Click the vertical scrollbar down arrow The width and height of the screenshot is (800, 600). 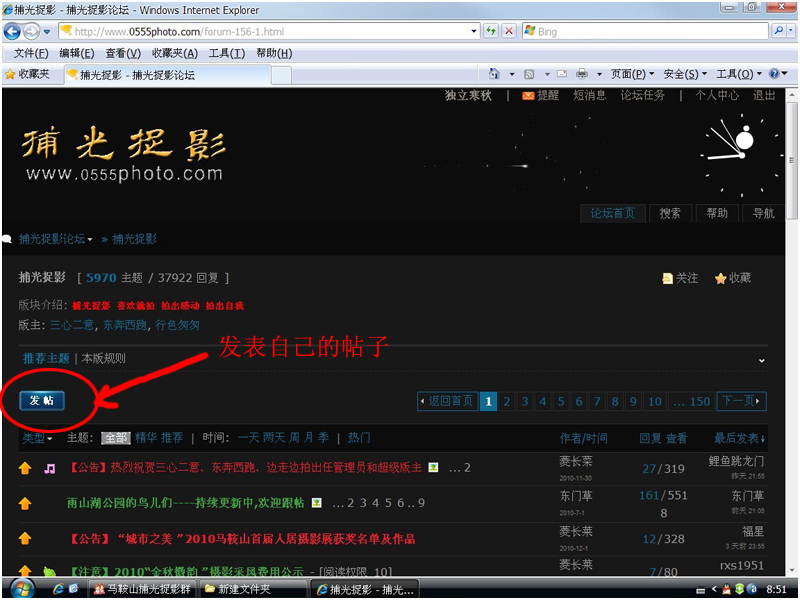click(x=791, y=570)
